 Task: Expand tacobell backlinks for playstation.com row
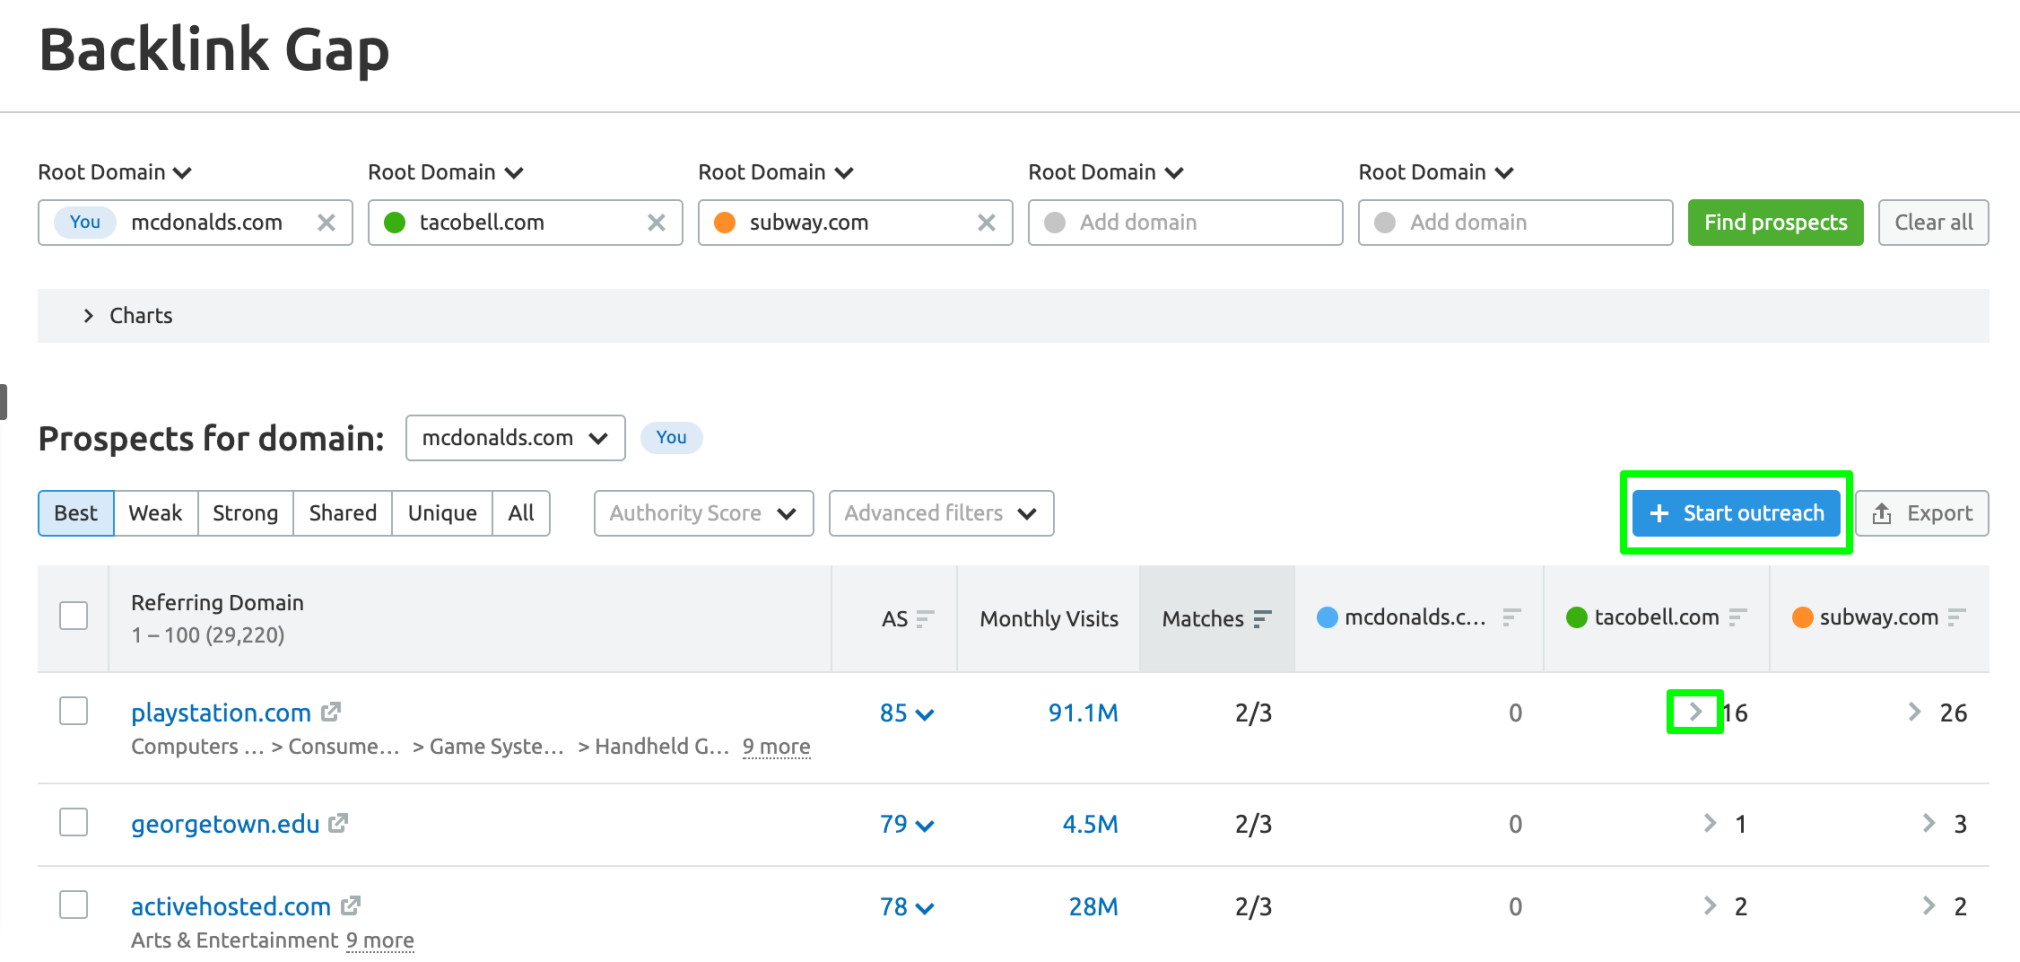pos(1695,711)
